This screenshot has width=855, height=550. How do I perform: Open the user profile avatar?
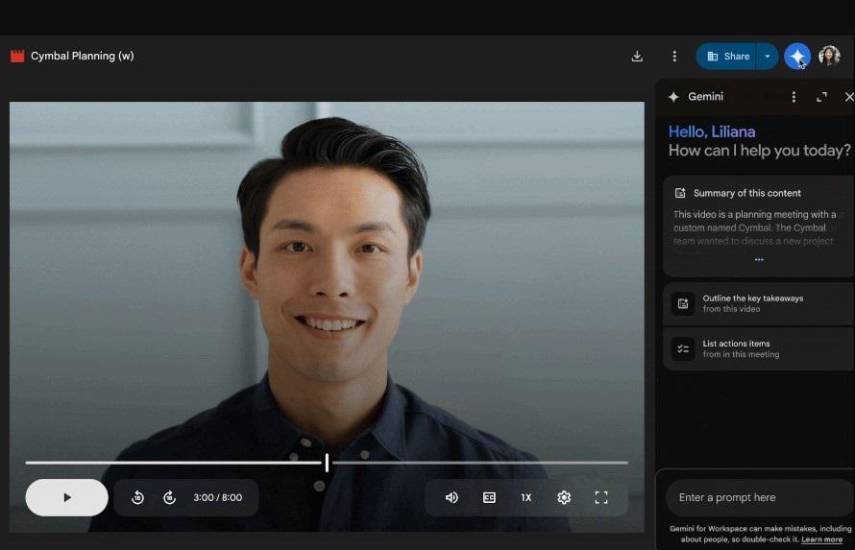[x=829, y=56]
